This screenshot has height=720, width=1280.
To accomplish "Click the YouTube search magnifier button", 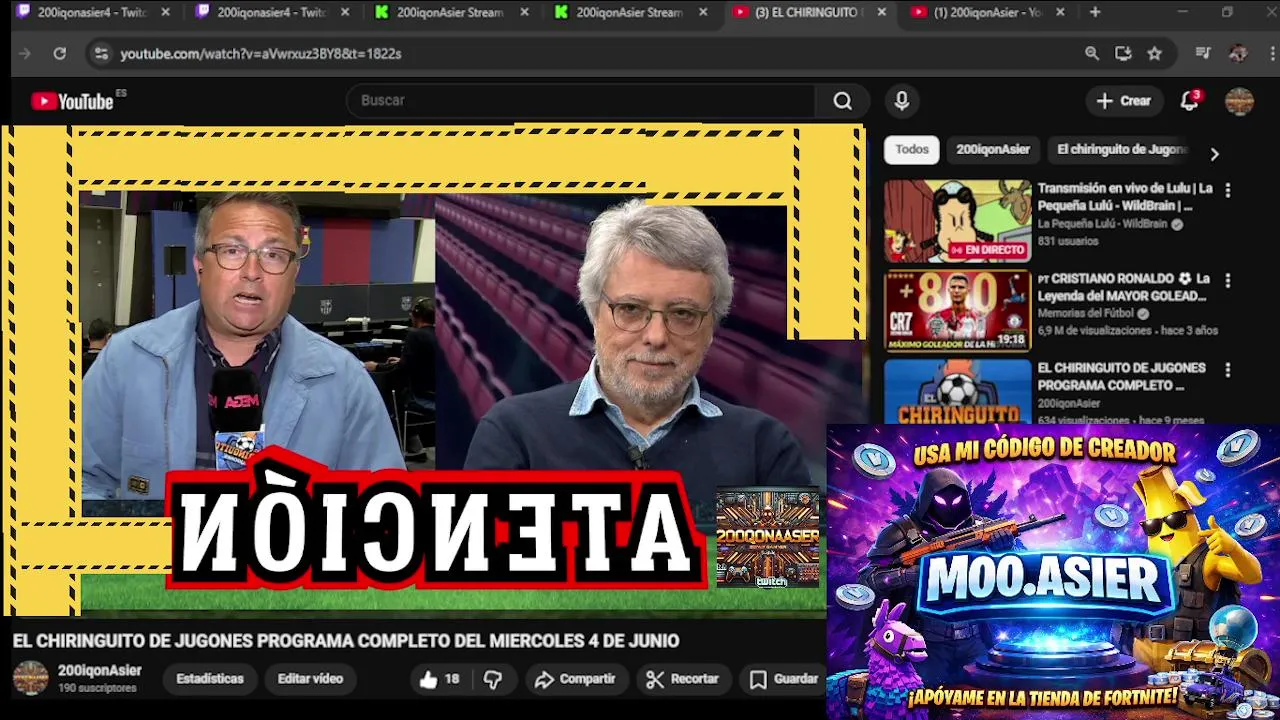I will (x=843, y=101).
